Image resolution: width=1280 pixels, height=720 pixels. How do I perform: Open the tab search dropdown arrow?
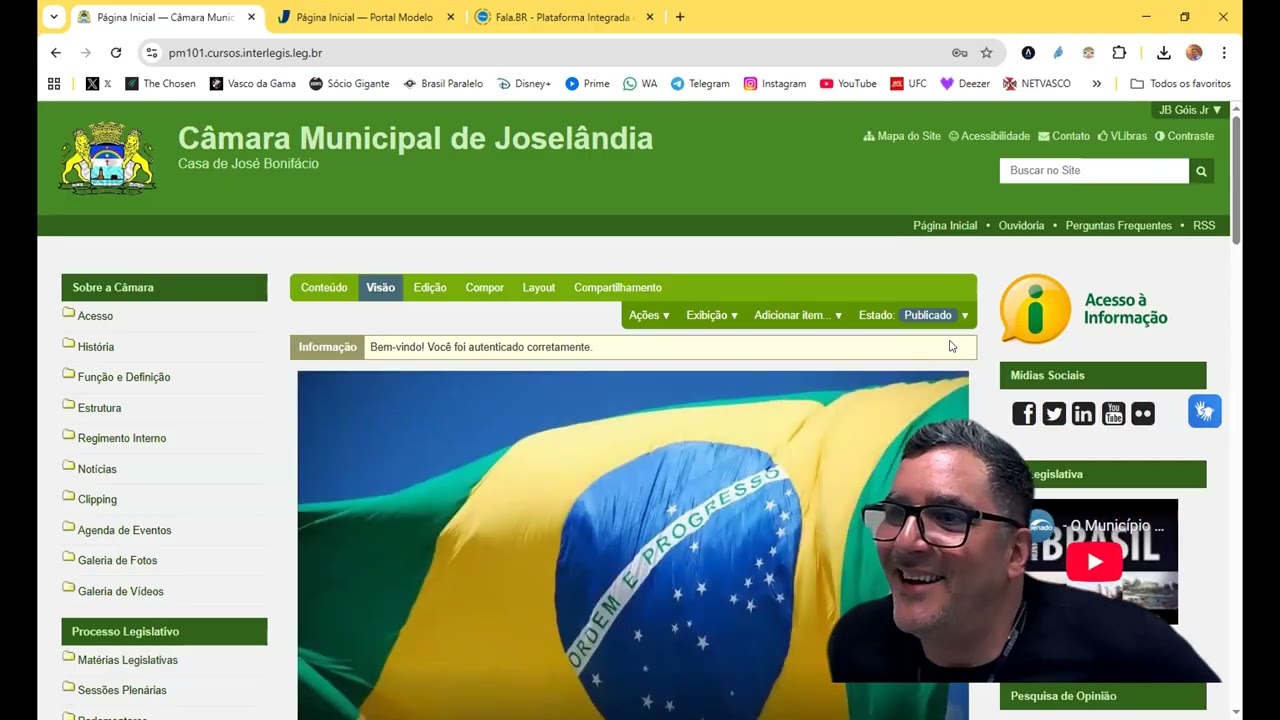[x=54, y=17]
